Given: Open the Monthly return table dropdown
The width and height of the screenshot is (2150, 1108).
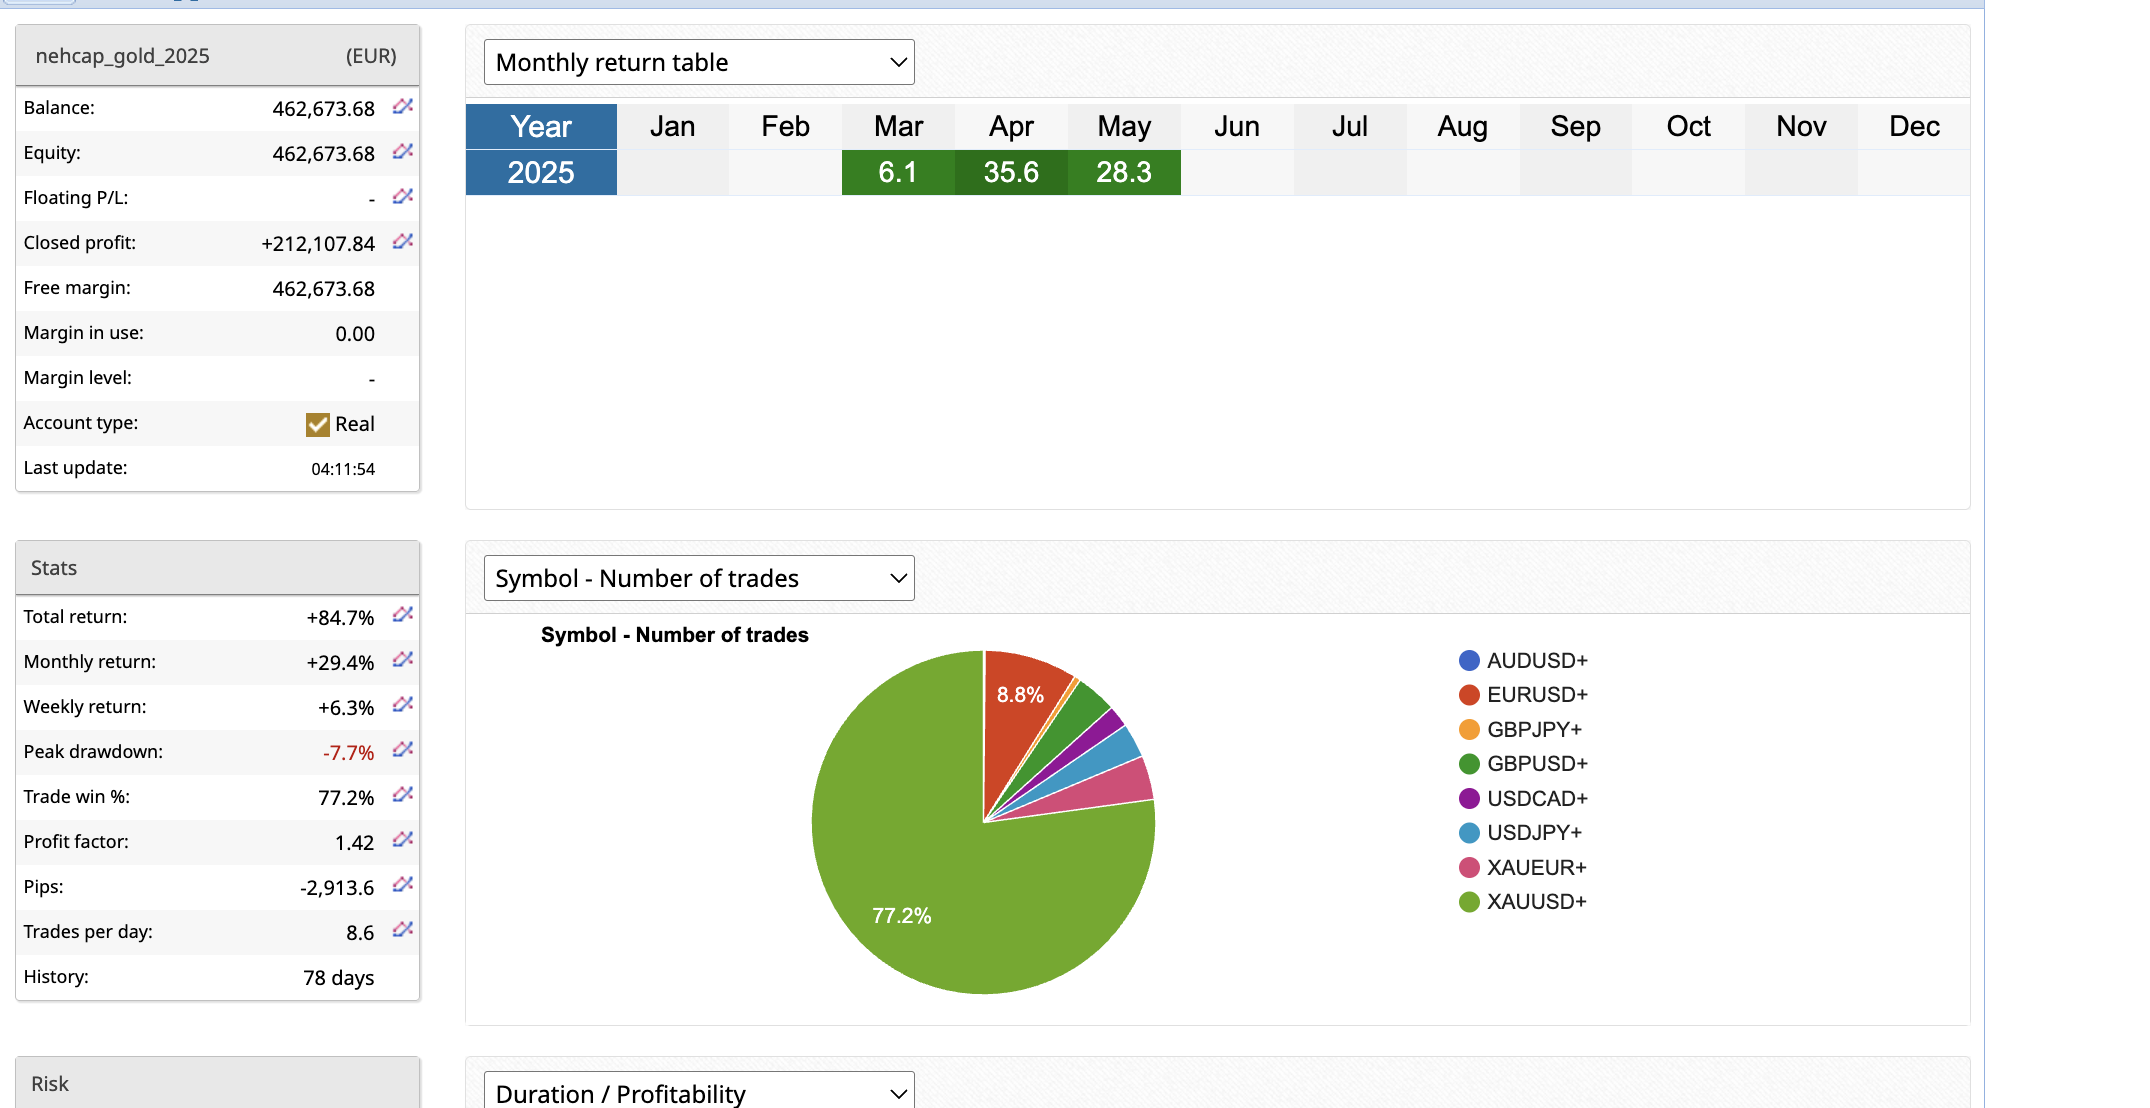Looking at the screenshot, I should point(699,62).
